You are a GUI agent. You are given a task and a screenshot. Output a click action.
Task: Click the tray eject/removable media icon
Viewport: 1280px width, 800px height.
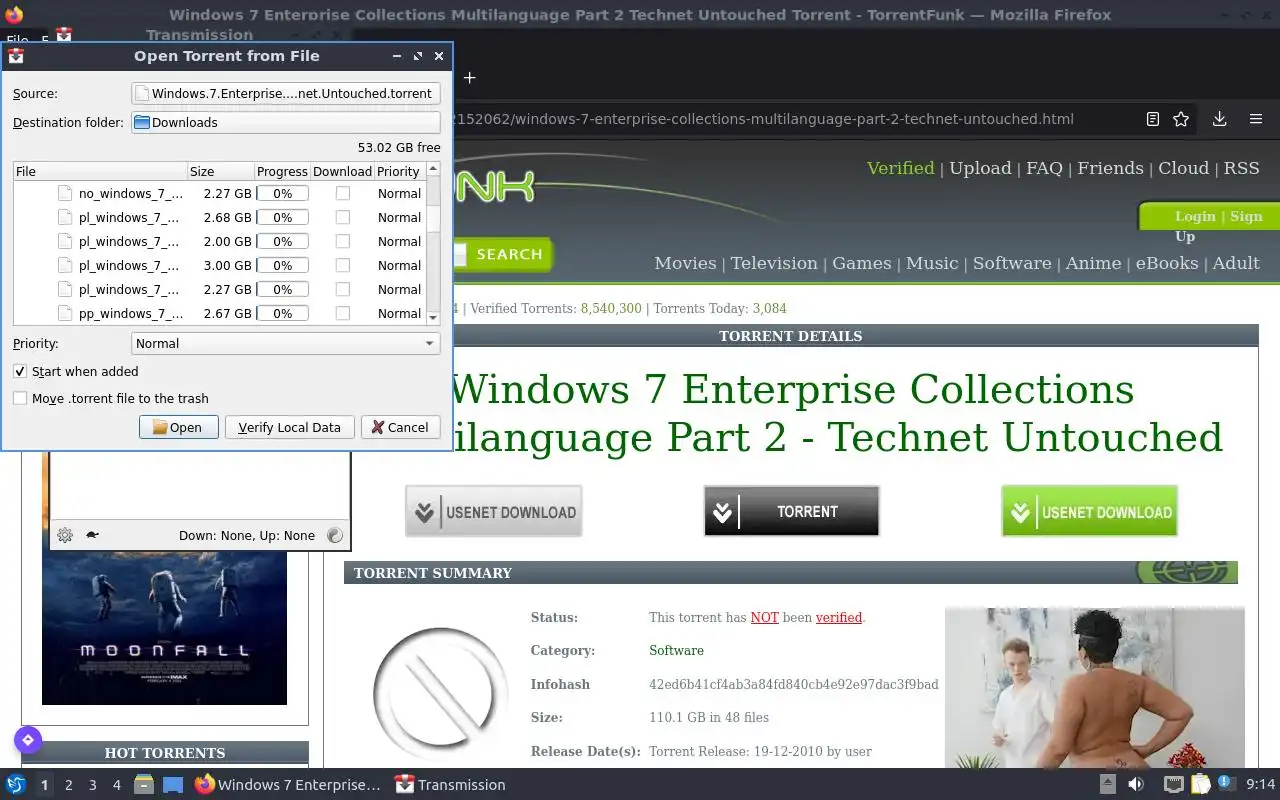[1108, 785]
